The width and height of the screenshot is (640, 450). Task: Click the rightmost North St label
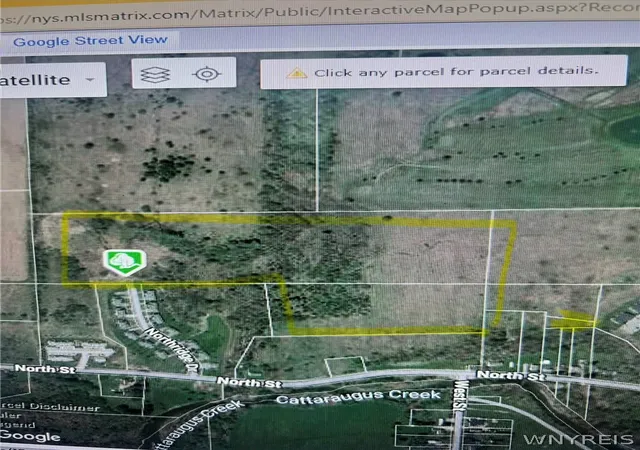510,375
